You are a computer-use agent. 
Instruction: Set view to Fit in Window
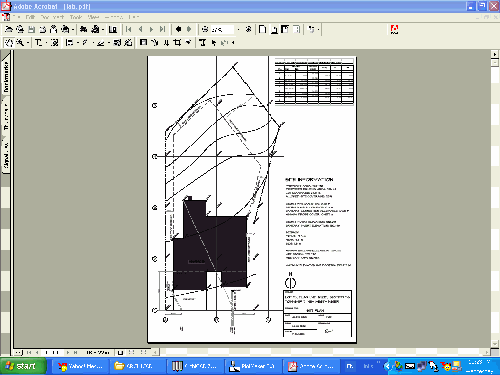[x=274, y=30]
